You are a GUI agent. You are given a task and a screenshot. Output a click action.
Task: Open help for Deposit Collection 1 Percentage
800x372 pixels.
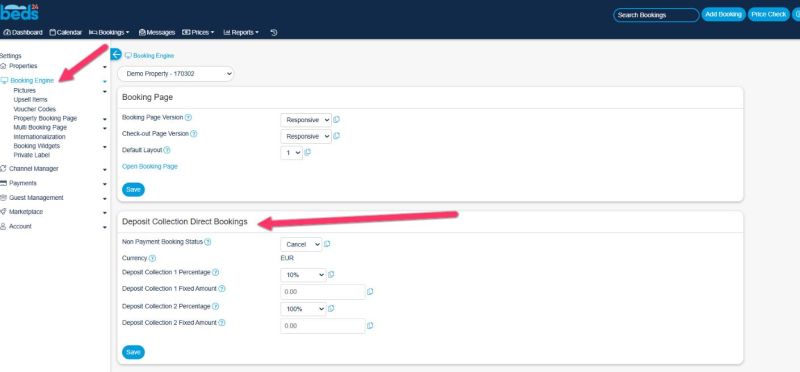215,272
